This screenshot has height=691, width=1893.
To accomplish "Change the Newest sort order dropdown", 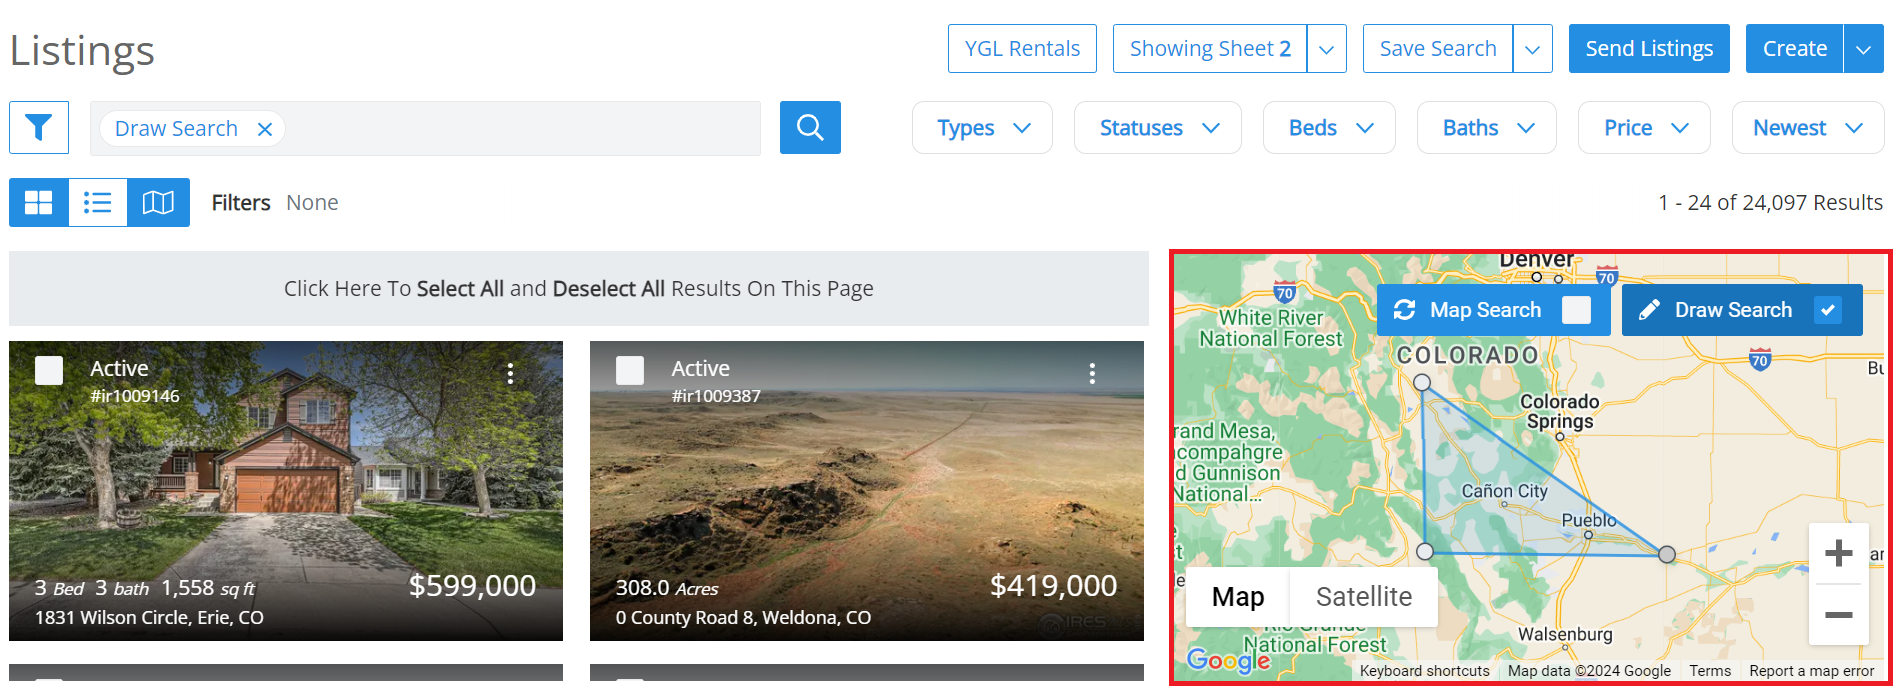I will pos(1808,128).
